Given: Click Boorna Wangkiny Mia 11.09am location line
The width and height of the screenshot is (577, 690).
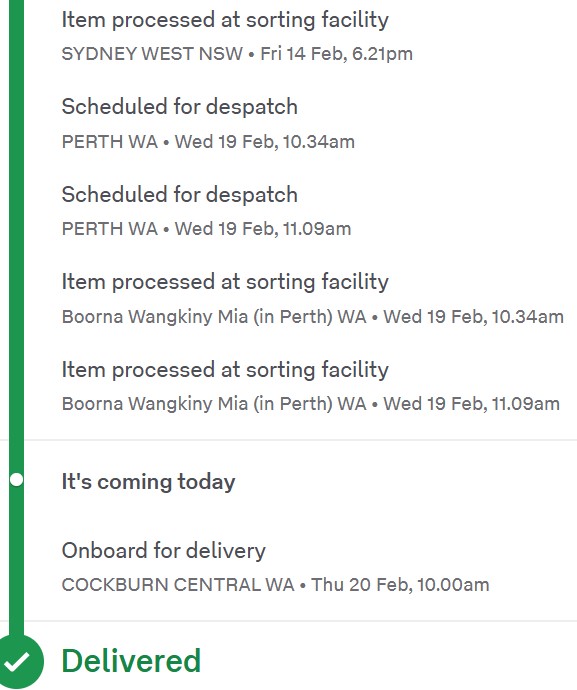Looking at the screenshot, I should click(311, 404).
